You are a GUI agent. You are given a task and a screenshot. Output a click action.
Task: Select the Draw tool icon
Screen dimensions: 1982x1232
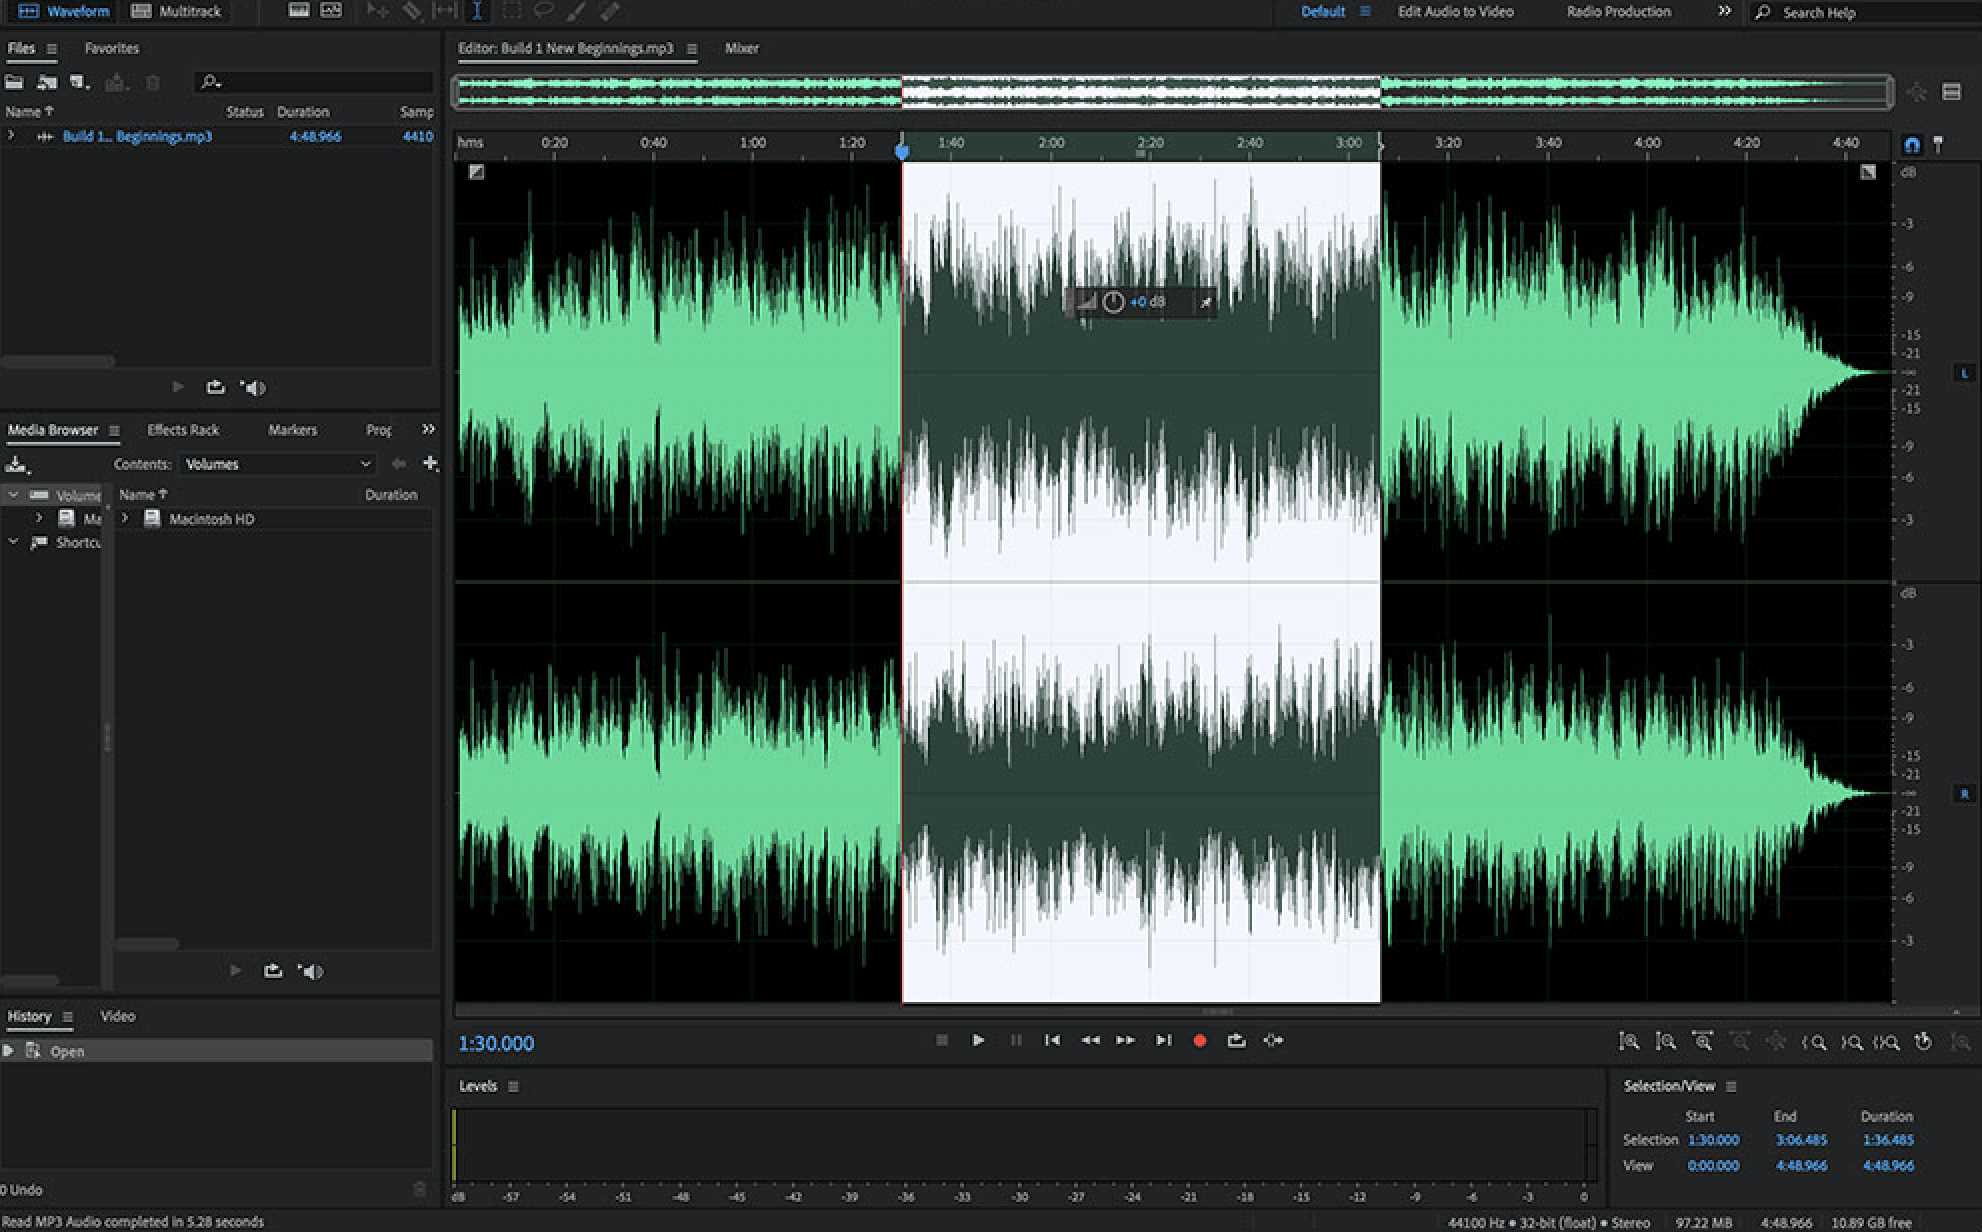click(580, 13)
